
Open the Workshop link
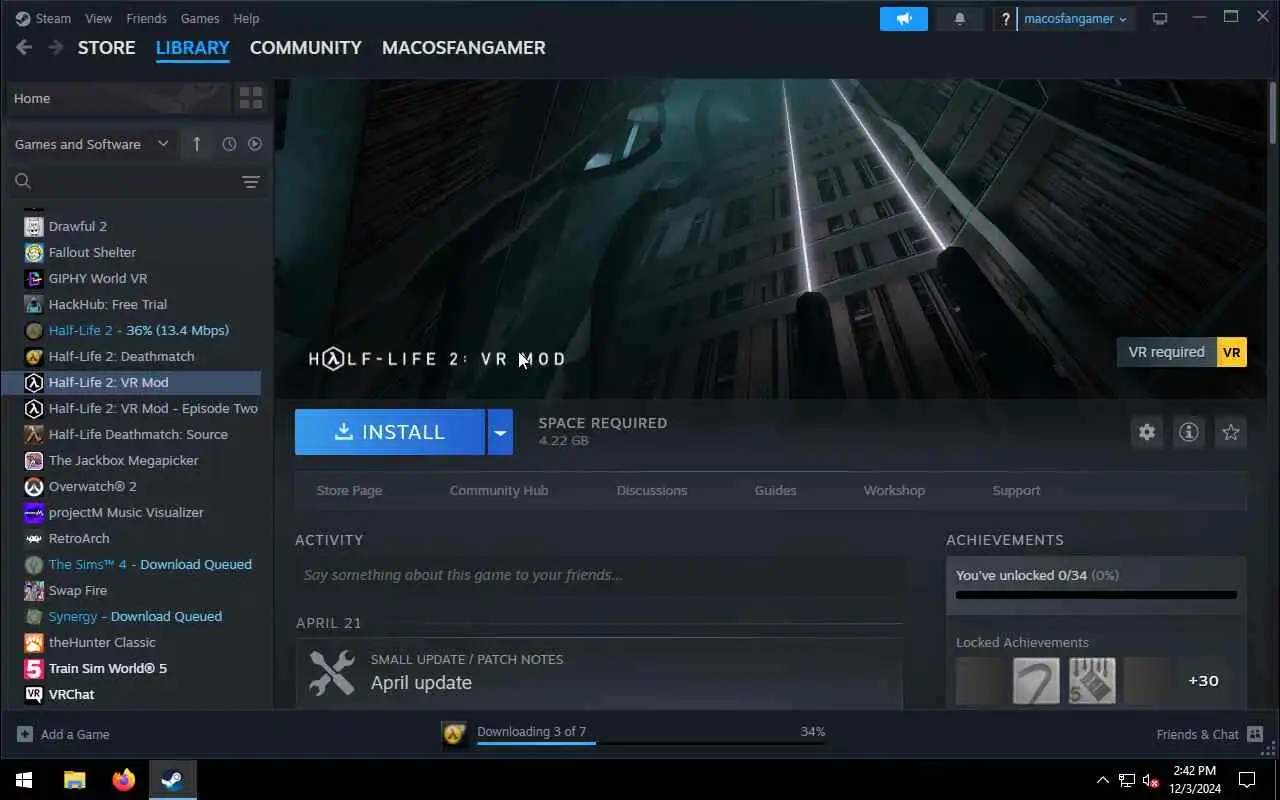[x=894, y=490]
